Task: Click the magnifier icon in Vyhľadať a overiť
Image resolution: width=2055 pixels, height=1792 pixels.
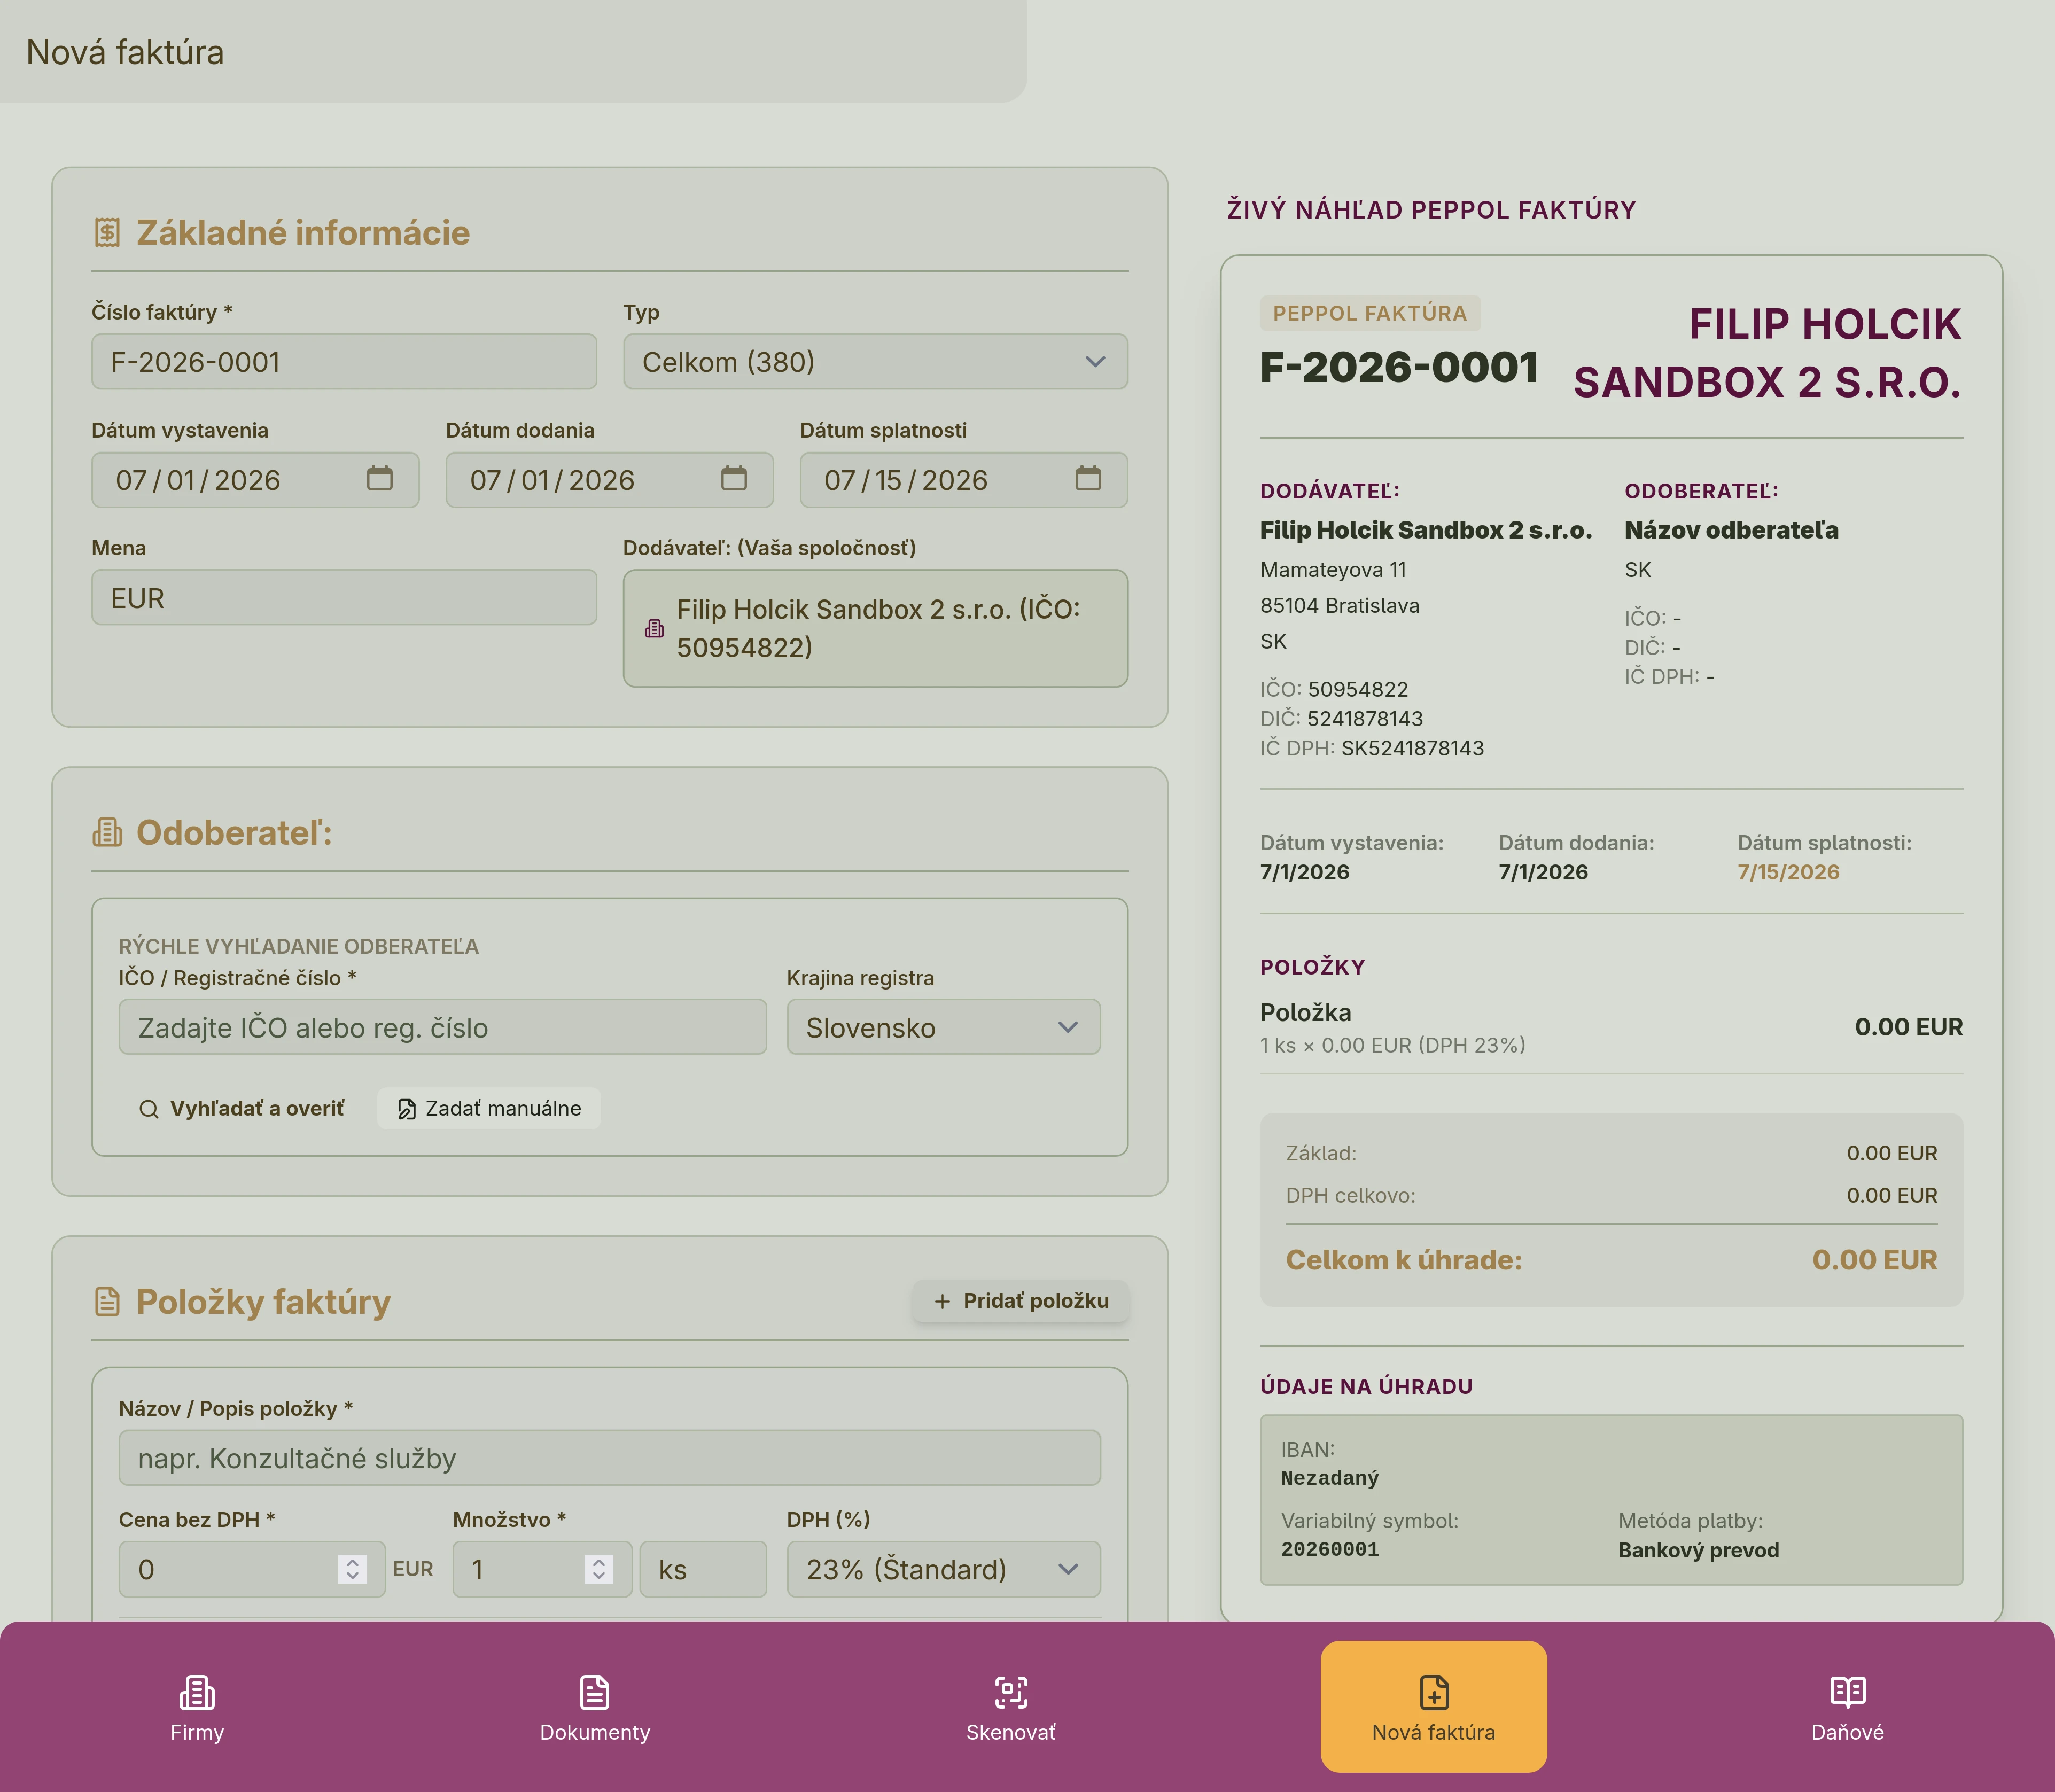Action: (x=149, y=1109)
